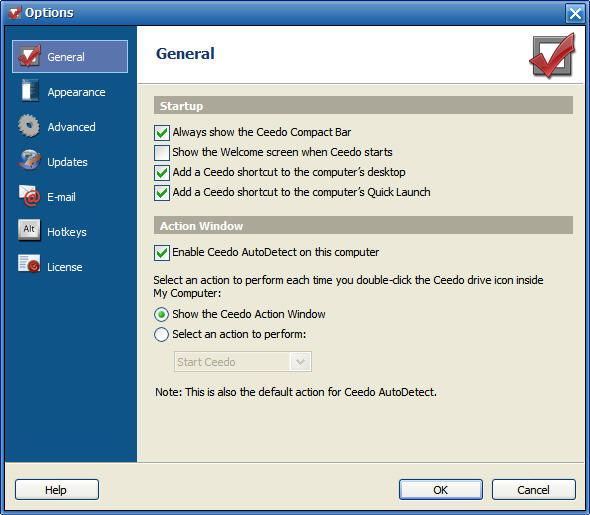This screenshot has width=590, height=515.
Task: Expand the Start Ceedo dropdown arrow
Action: [x=300, y=362]
